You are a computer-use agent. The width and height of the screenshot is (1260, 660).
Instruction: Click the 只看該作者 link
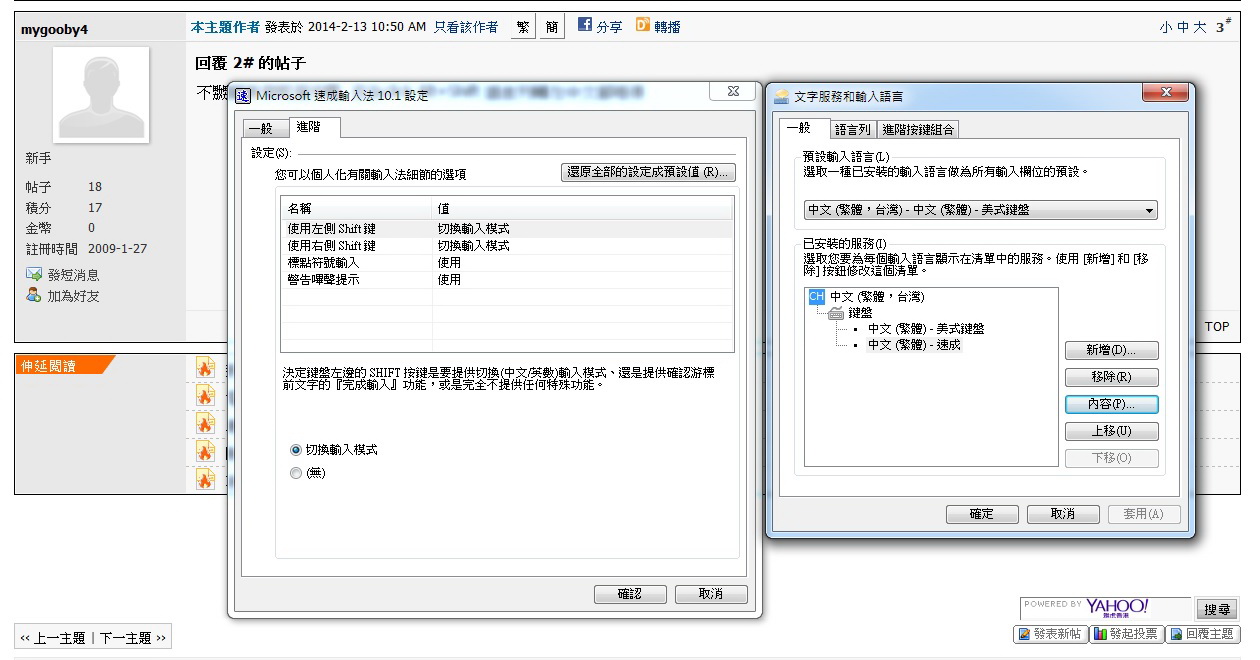pyautogui.click(x=466, y=27)
